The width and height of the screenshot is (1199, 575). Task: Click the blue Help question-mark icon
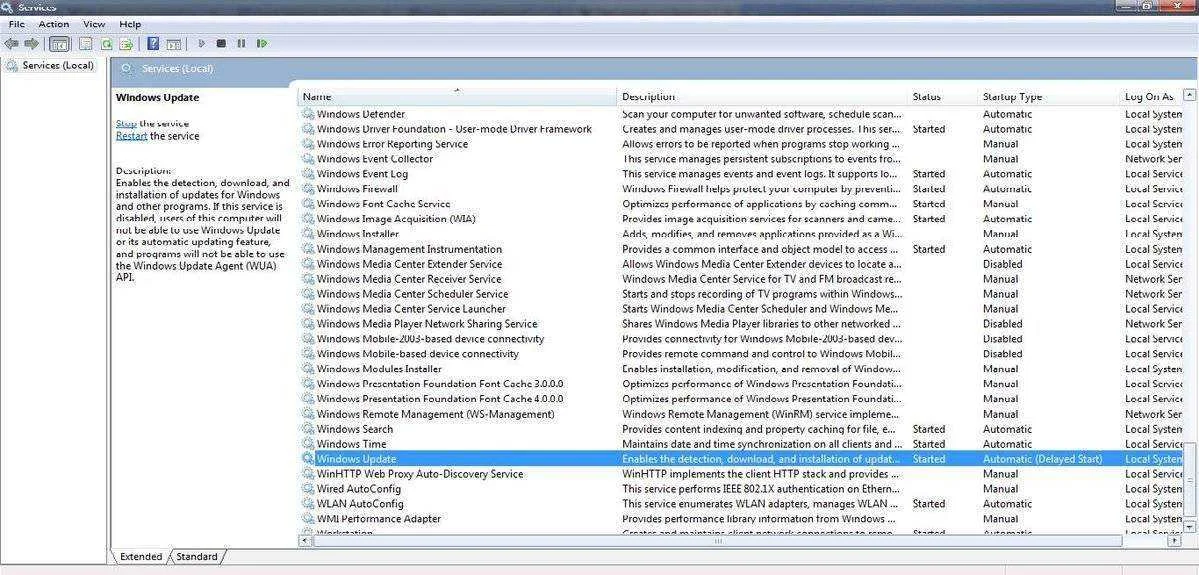click(x=153, y=44)
